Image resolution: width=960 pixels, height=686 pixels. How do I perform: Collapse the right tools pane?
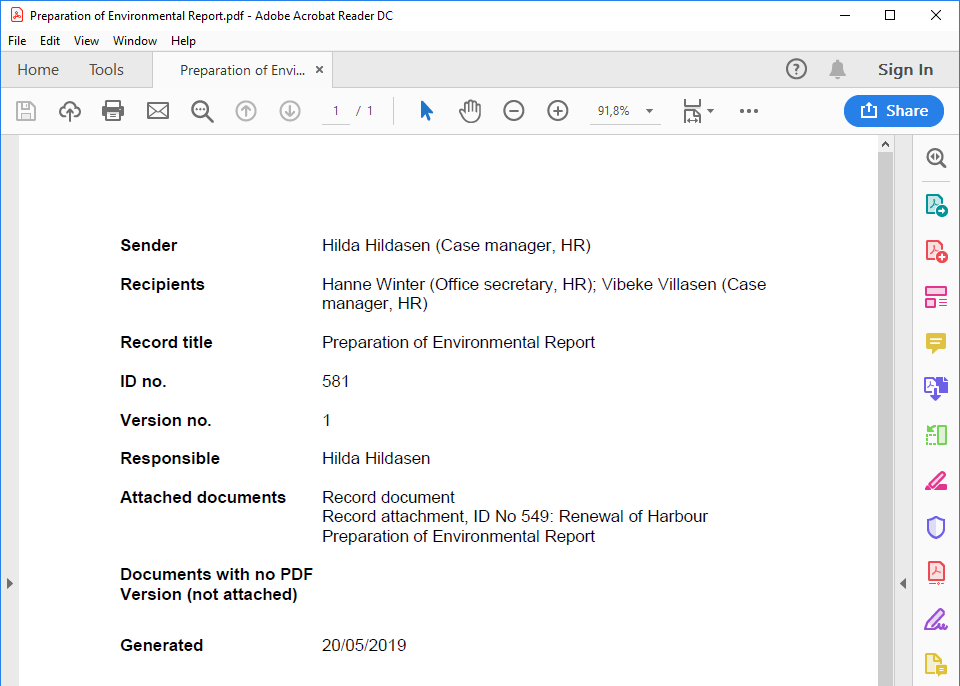coord(903,583)
